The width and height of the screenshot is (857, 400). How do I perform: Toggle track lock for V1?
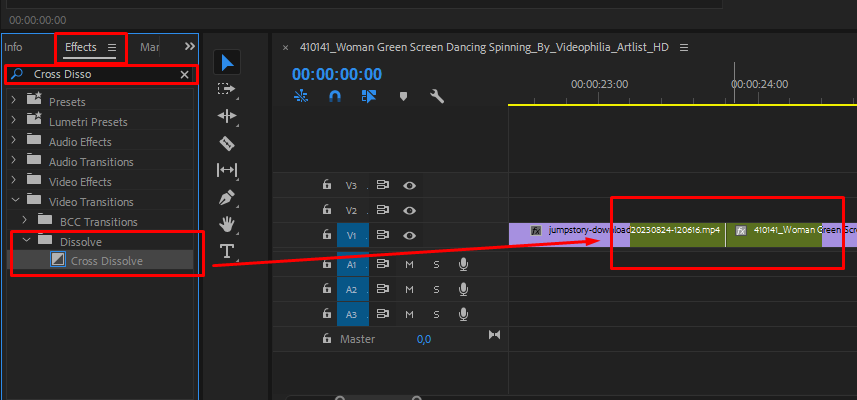pos(327,235)
